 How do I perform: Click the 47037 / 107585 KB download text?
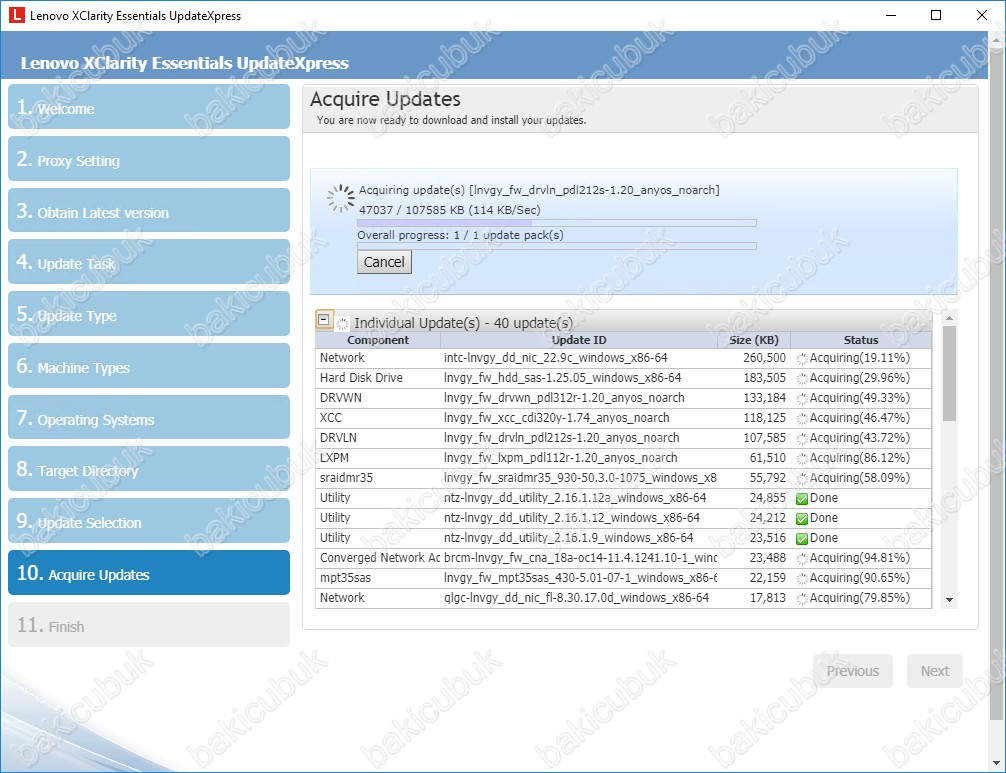click(x=450, y=210)
